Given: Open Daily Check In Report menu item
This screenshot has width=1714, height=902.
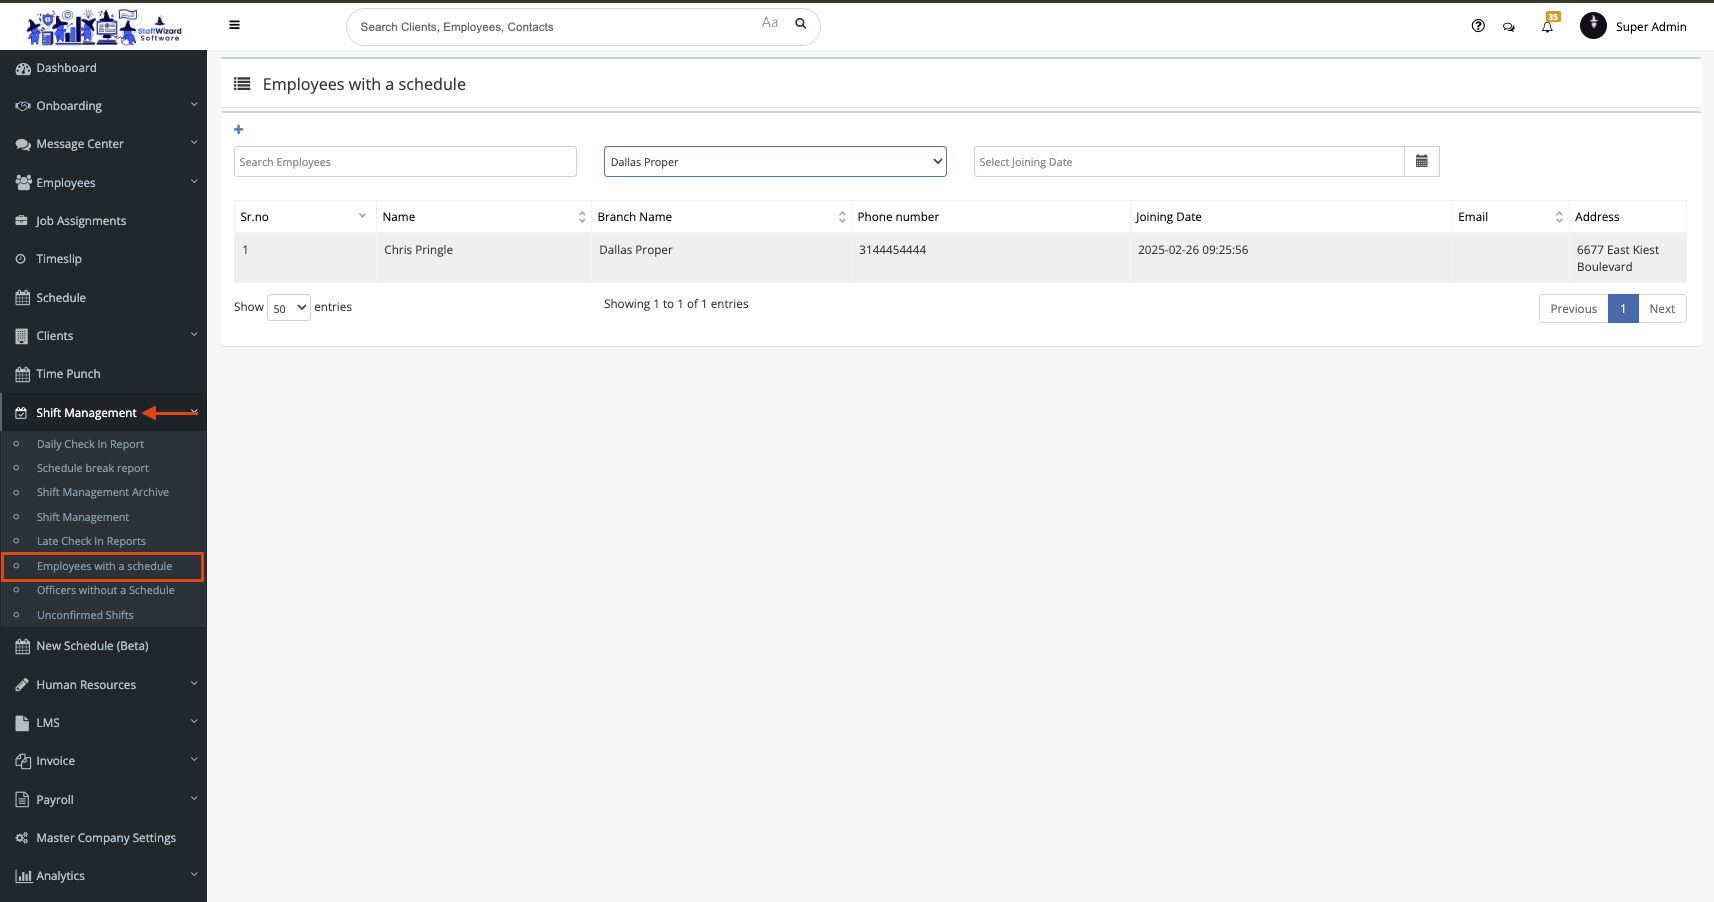Looking at the screenshot, I should pos(90,444).
